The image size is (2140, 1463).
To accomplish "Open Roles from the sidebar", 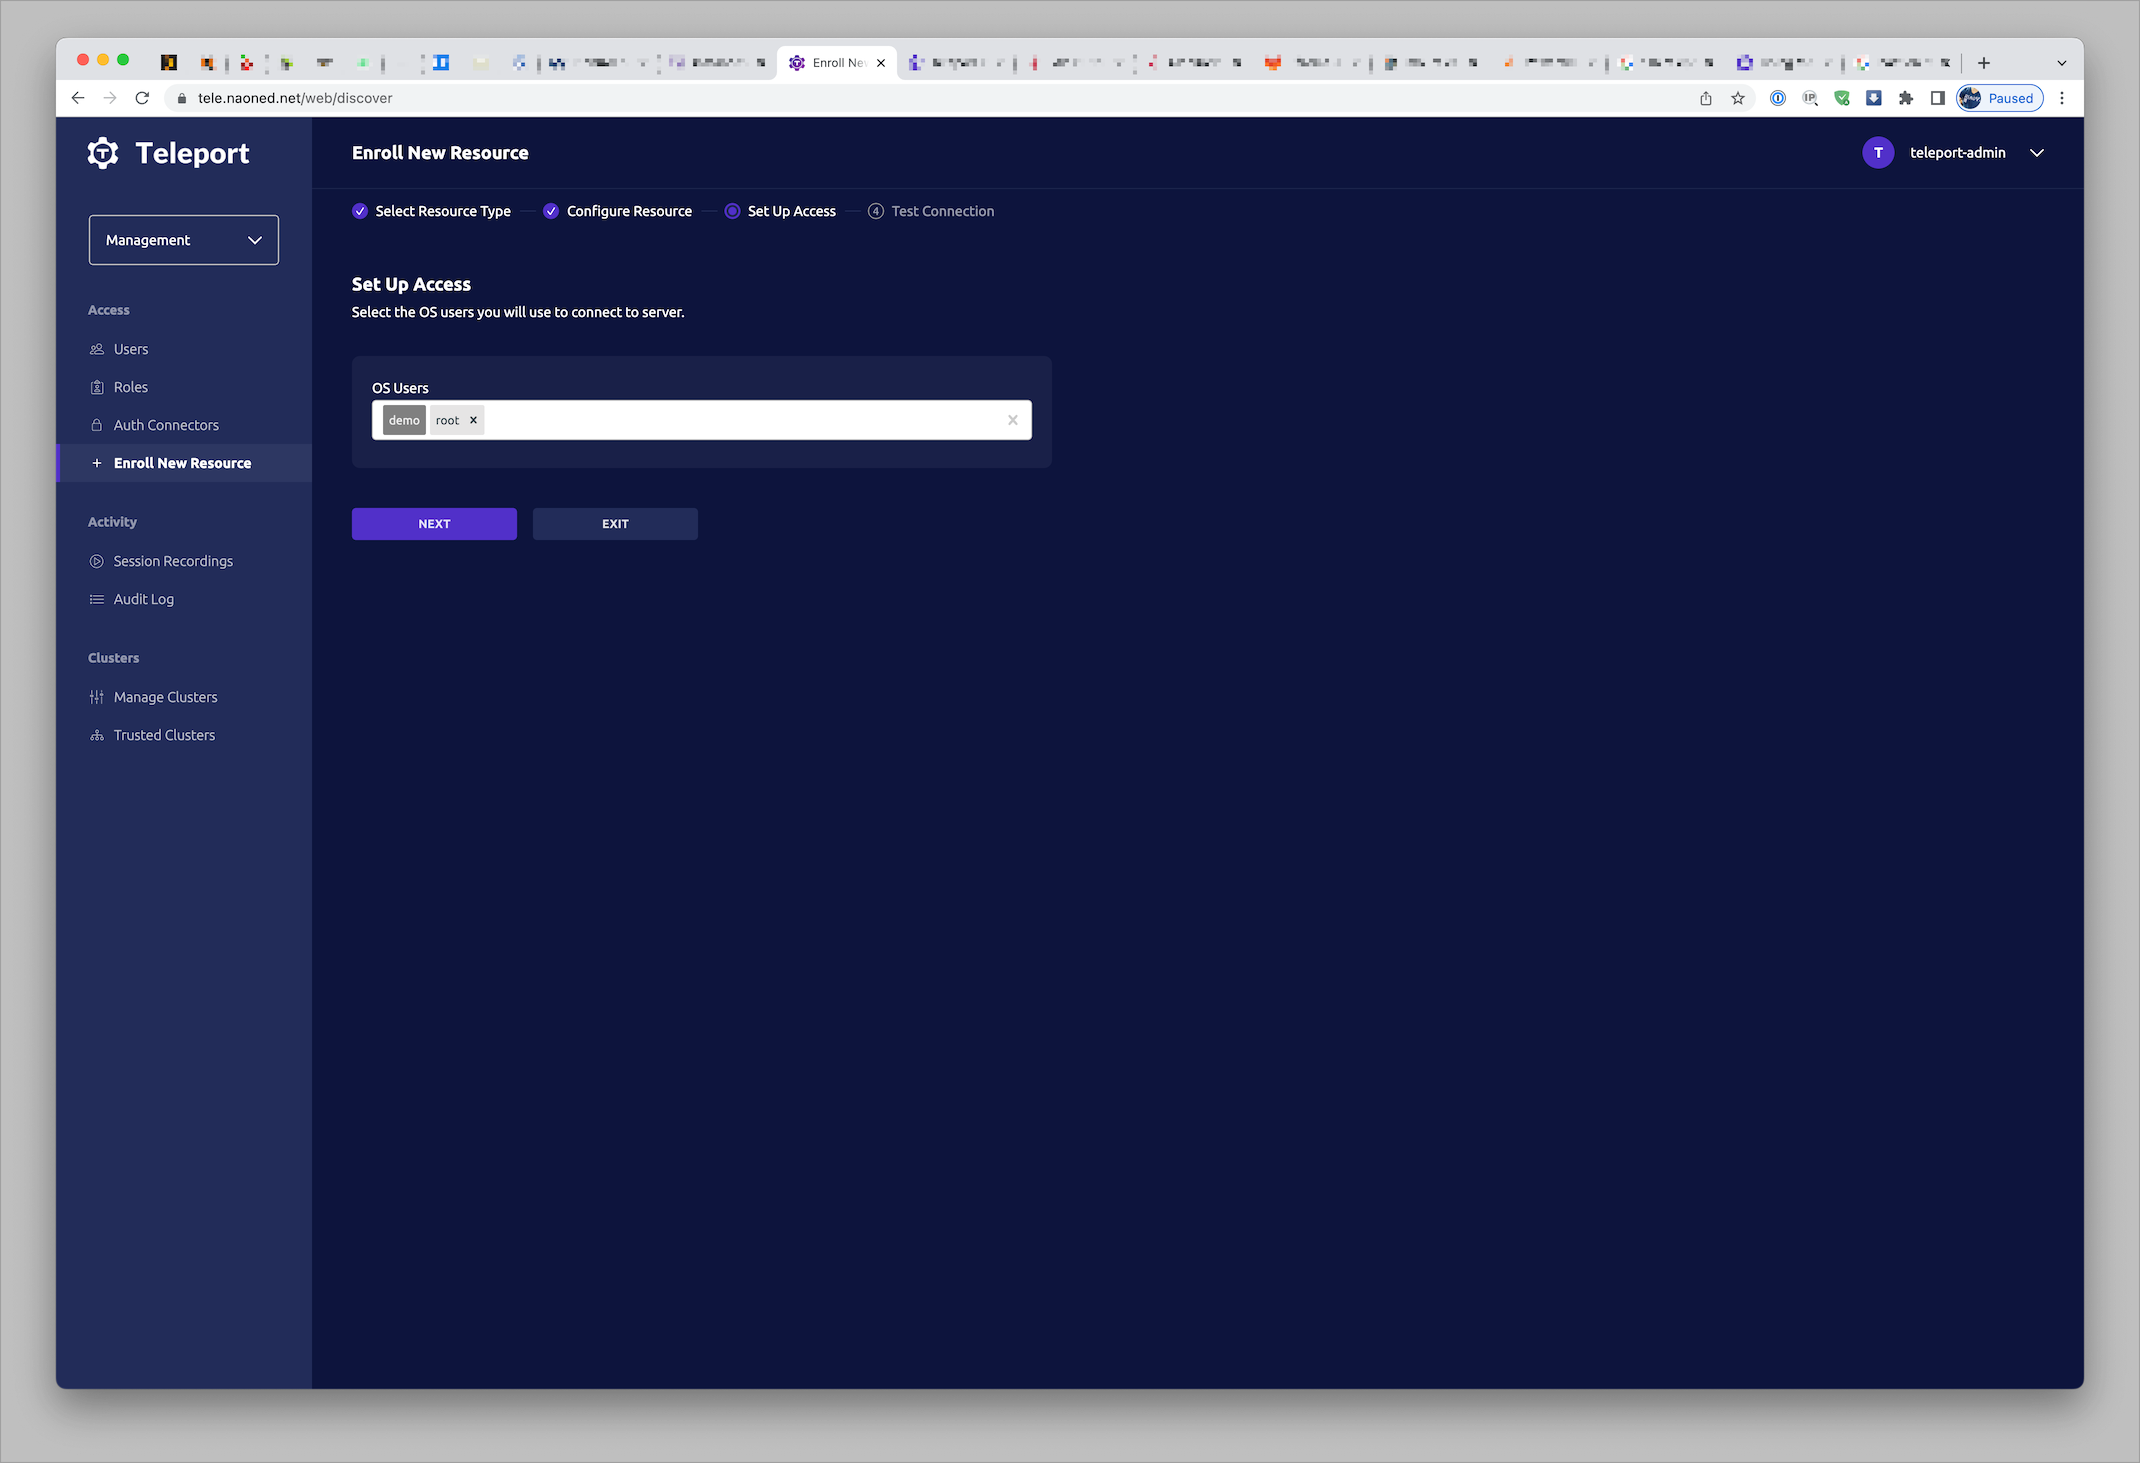I will 130,387.
